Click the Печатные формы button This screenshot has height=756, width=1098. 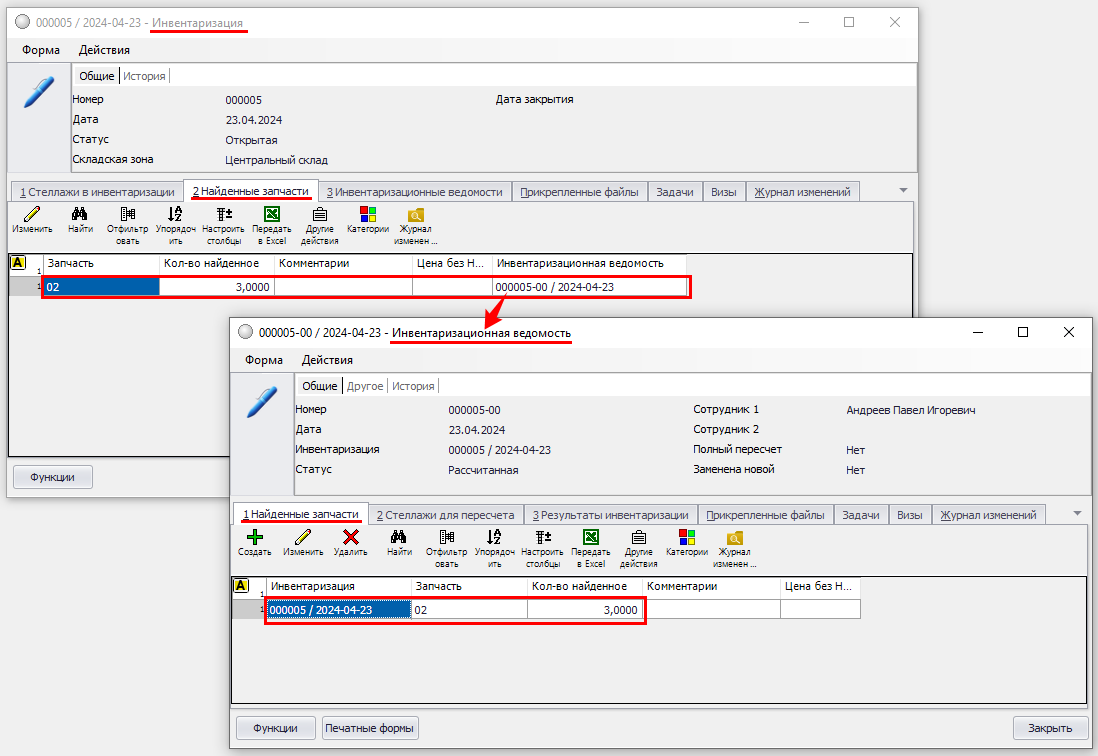click(370, 728)
